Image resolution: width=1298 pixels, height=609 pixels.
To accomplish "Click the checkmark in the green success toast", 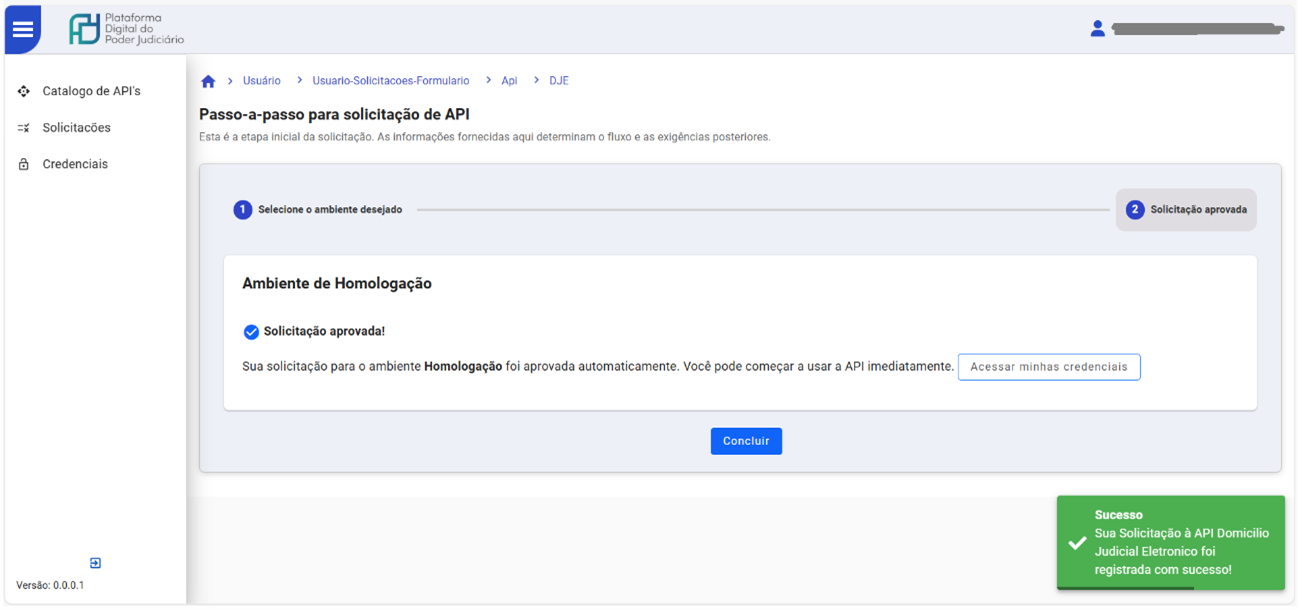I will click(1076, 543).
